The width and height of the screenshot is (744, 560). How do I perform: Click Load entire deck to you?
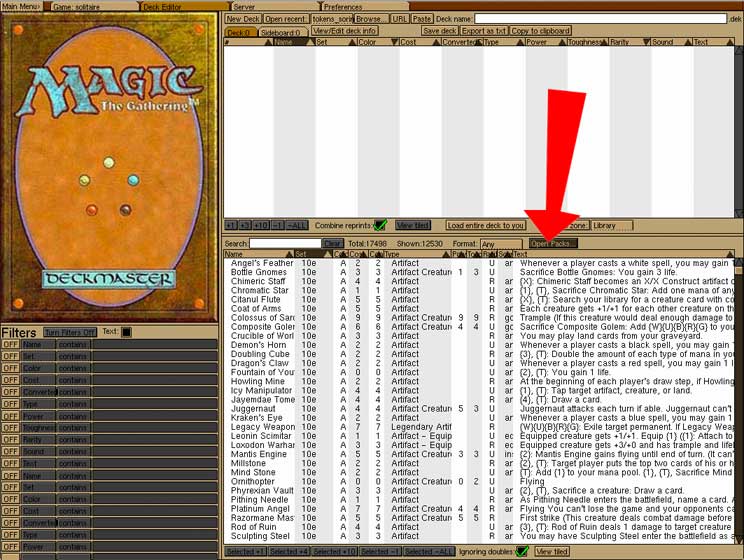coord(485,225)
